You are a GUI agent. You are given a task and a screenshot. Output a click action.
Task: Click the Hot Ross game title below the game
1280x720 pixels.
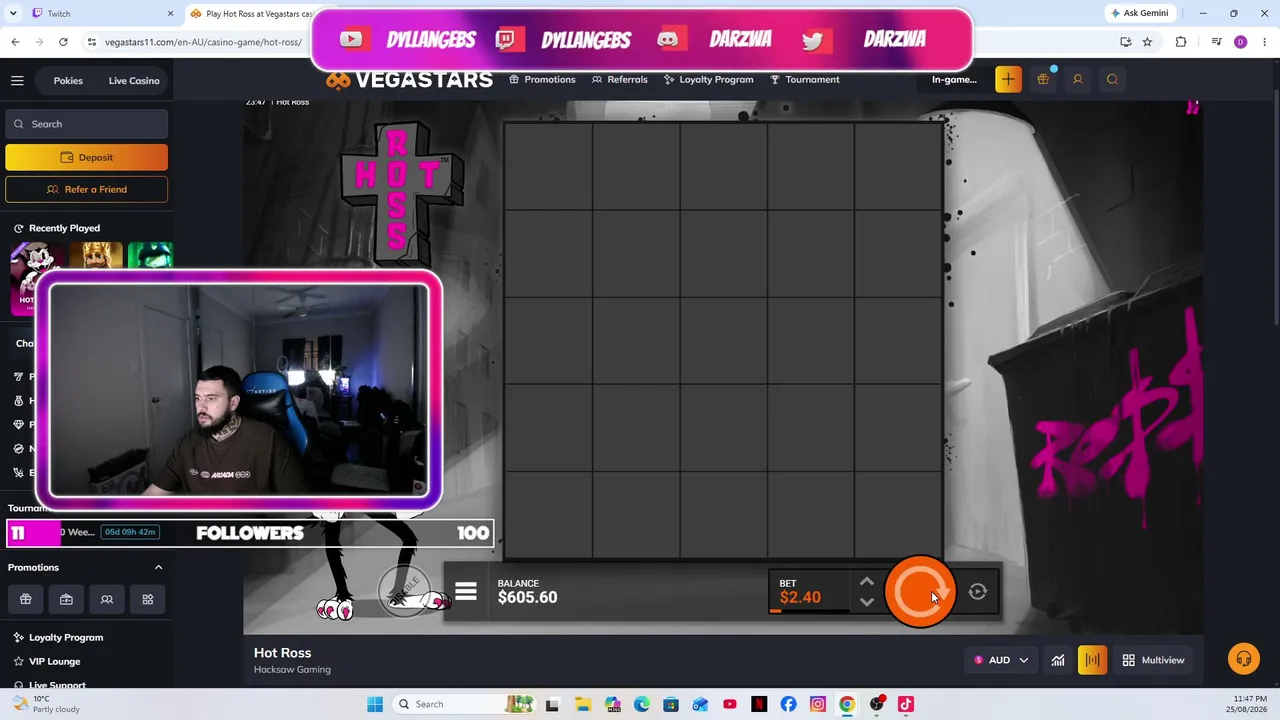click(x=282, y=653)
